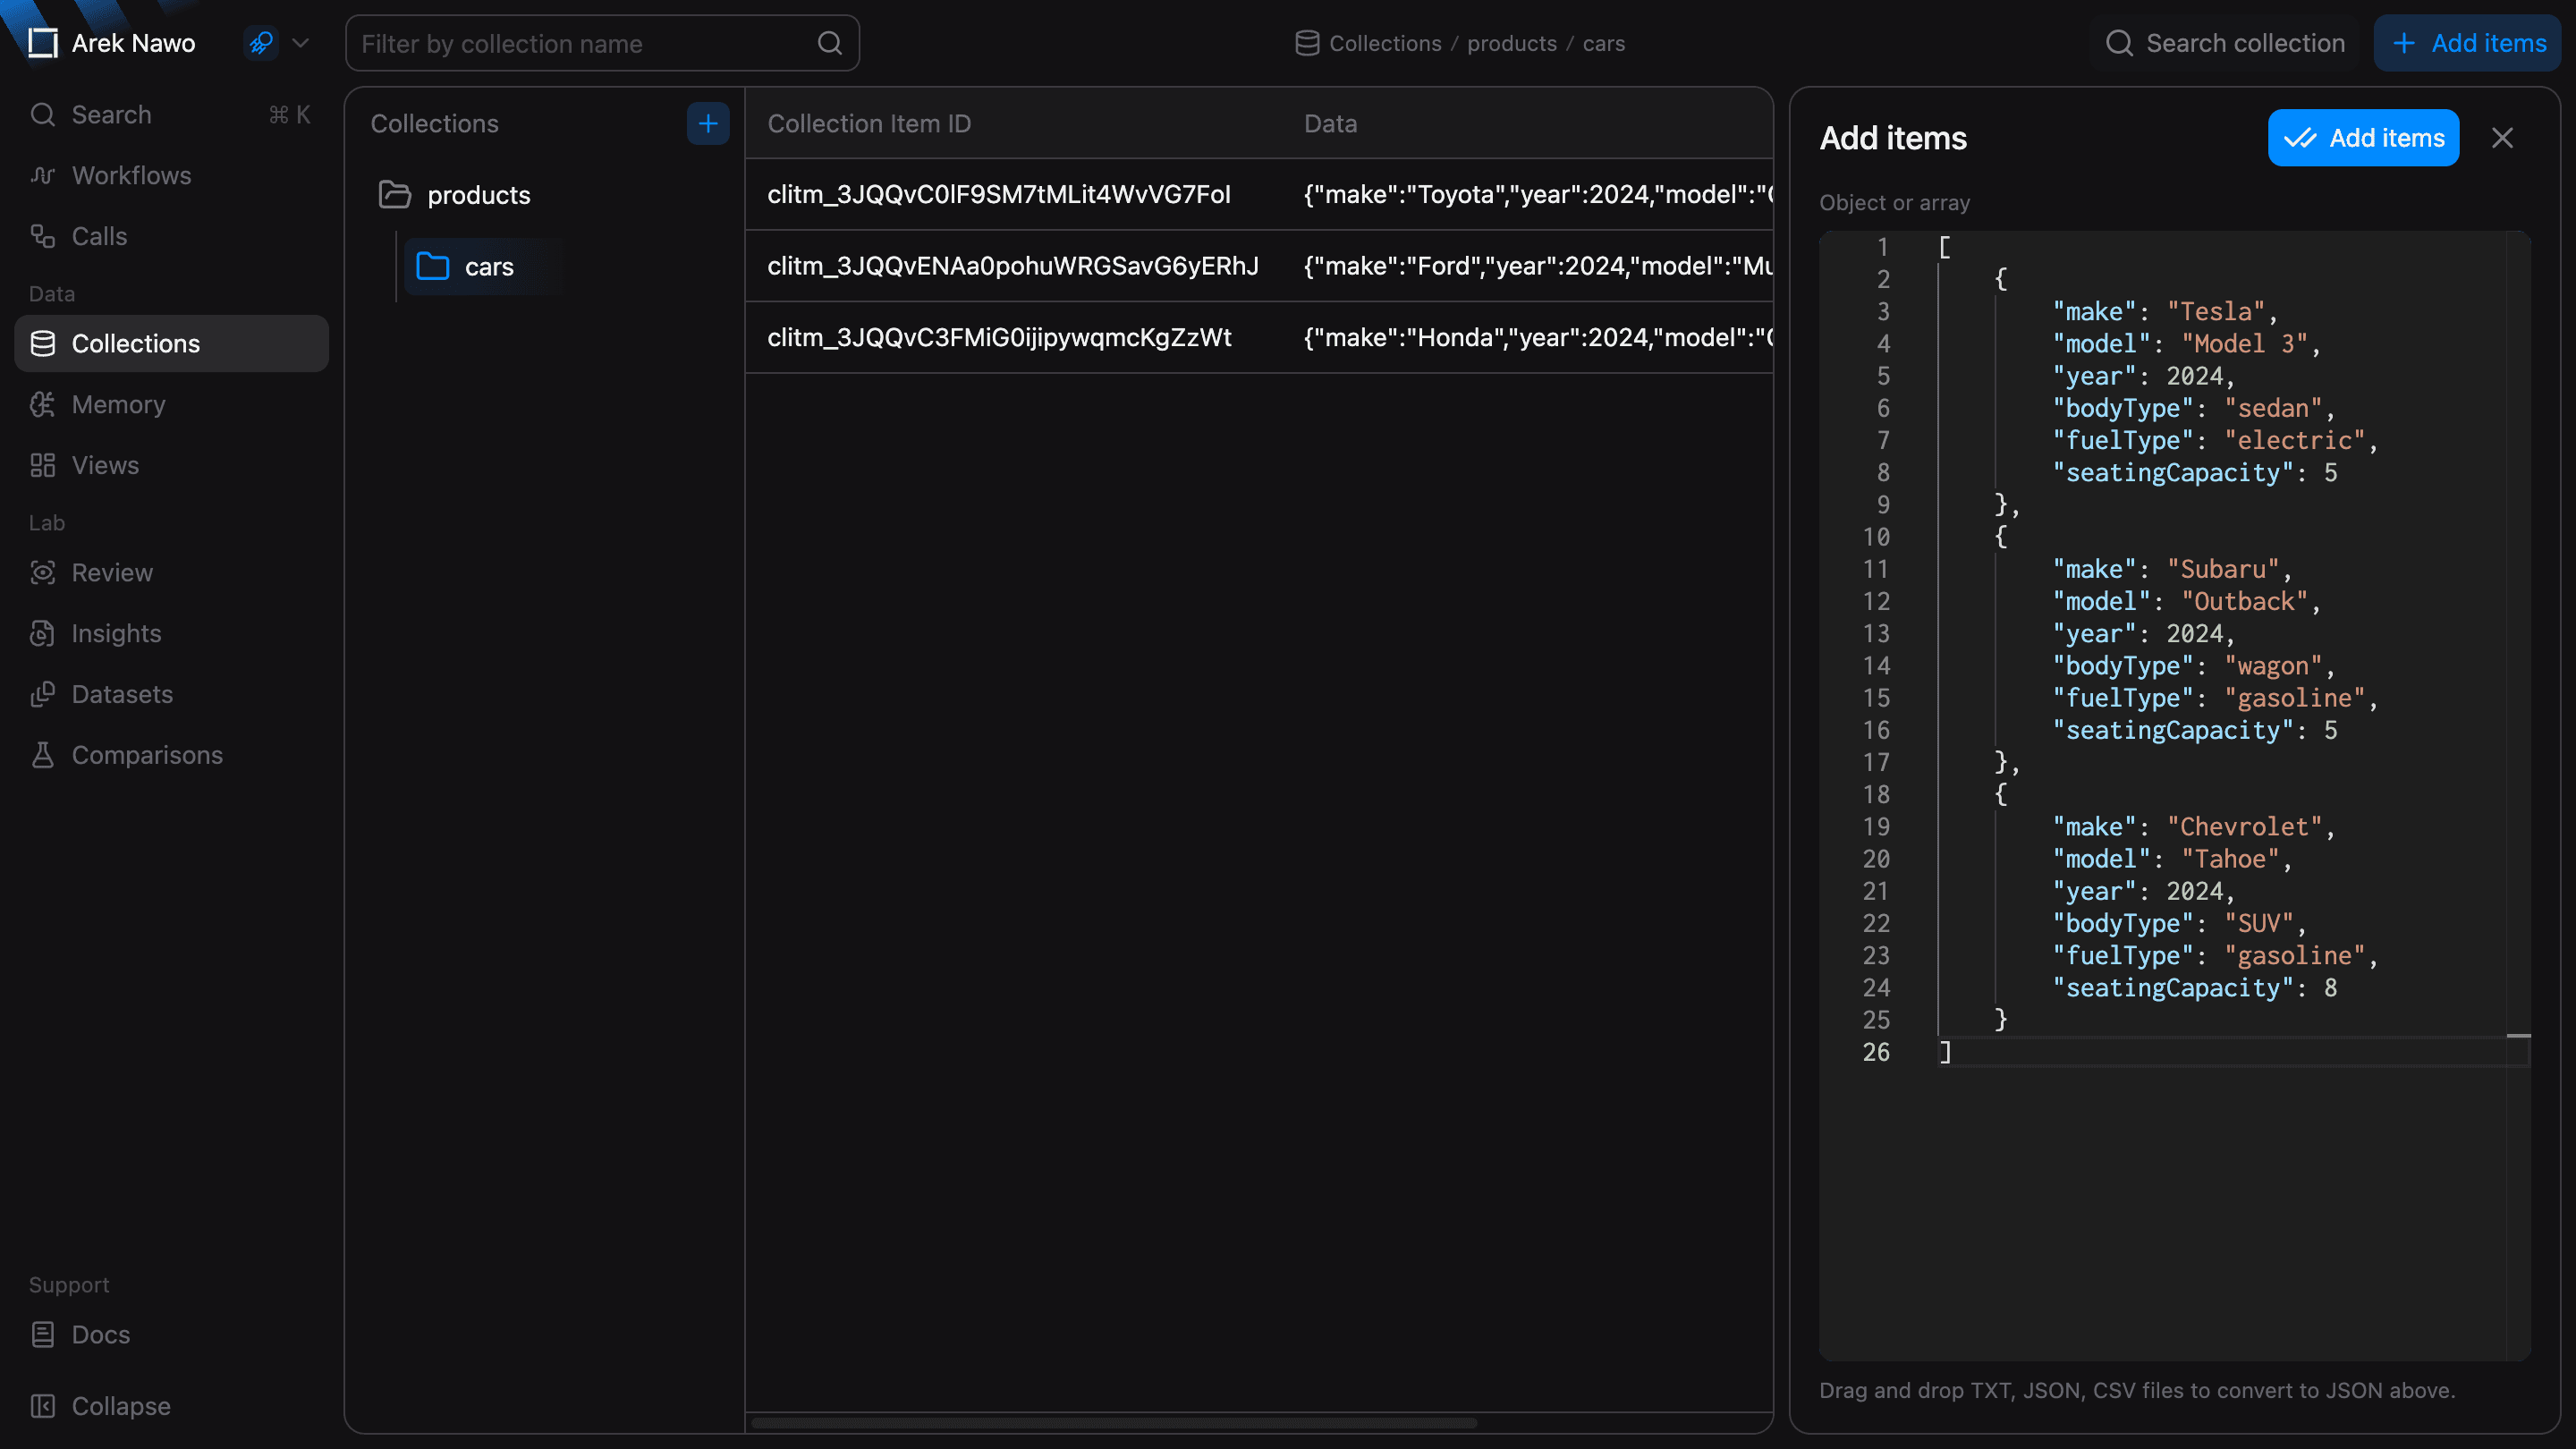Click the magnifier icon in the filter field
This screenshot has width=2576, height=1449.
point(829,43)
